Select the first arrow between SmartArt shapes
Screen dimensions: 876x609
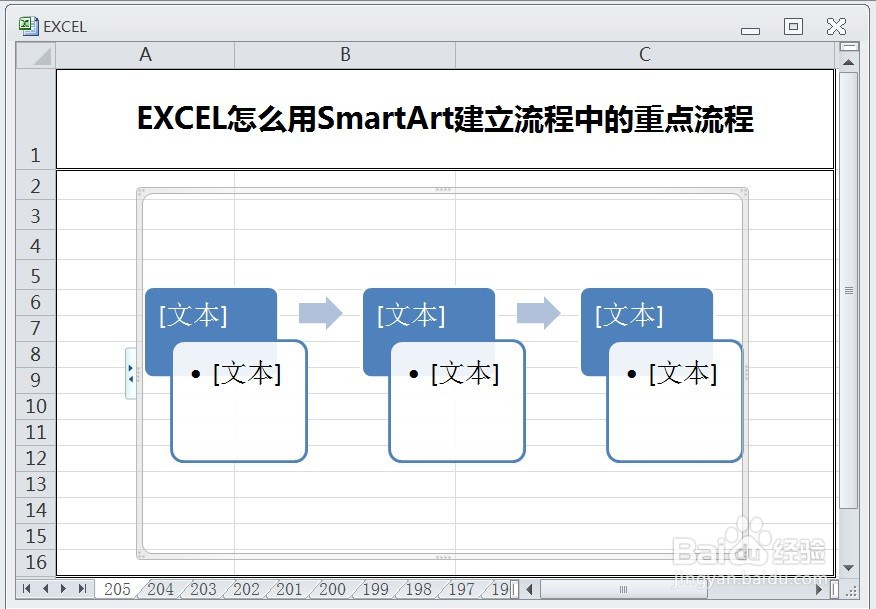click(320, 313)
